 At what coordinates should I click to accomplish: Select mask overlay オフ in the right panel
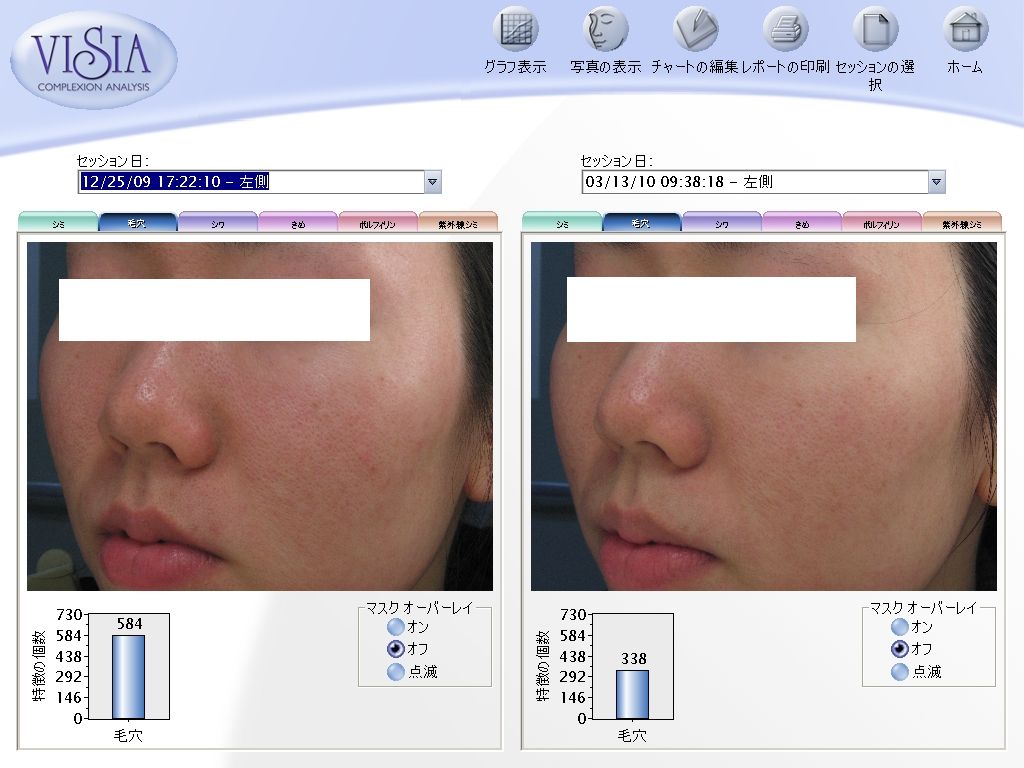click(x=900, y=648)
